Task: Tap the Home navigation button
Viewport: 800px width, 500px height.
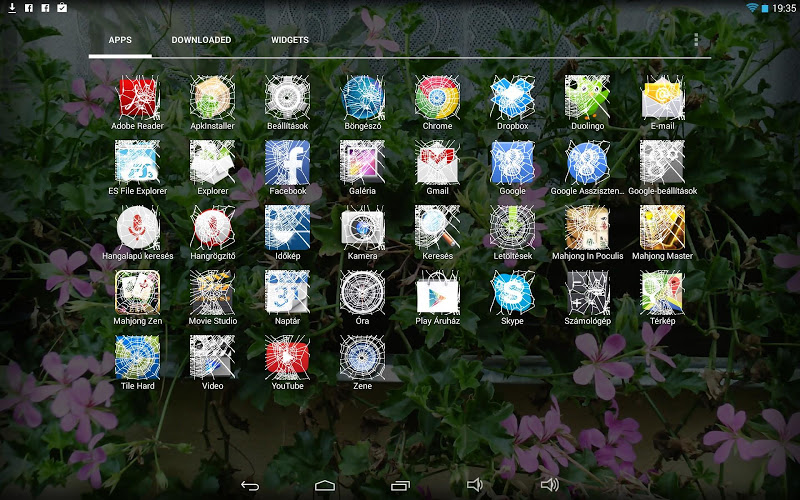Action: [325, 485]
